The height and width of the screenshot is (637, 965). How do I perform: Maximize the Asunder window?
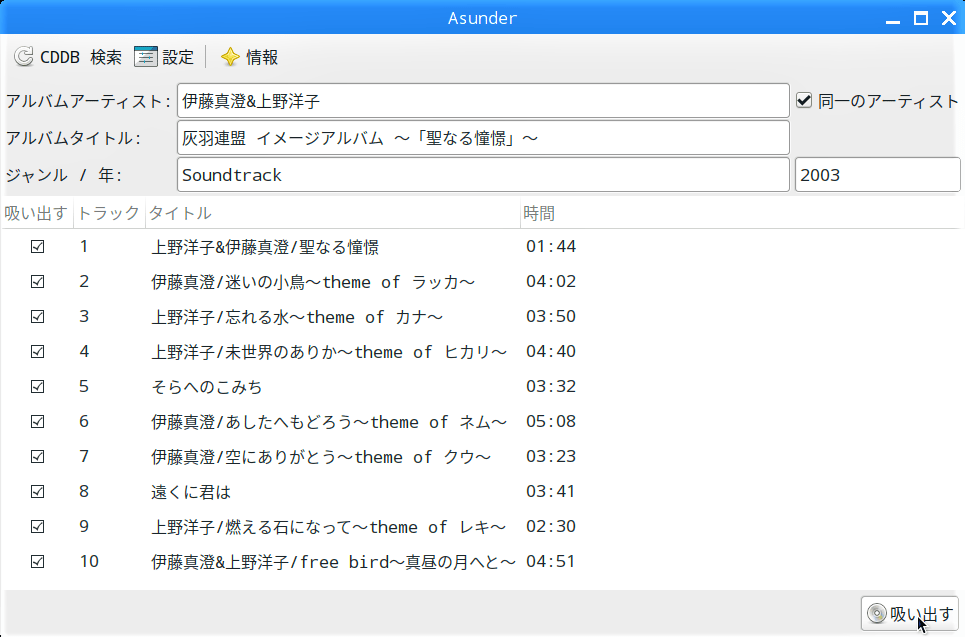tap(921, 18)
